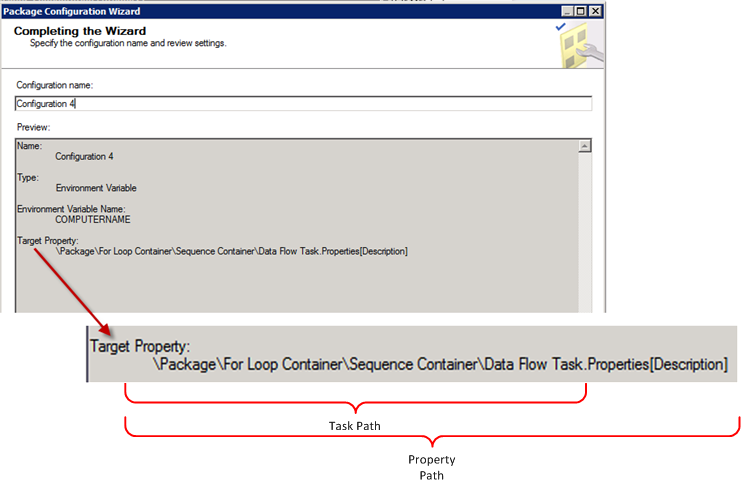This screenshot has height=484, width=741.
Task: Click the Target Property path in preview
Action: (232, 251)
